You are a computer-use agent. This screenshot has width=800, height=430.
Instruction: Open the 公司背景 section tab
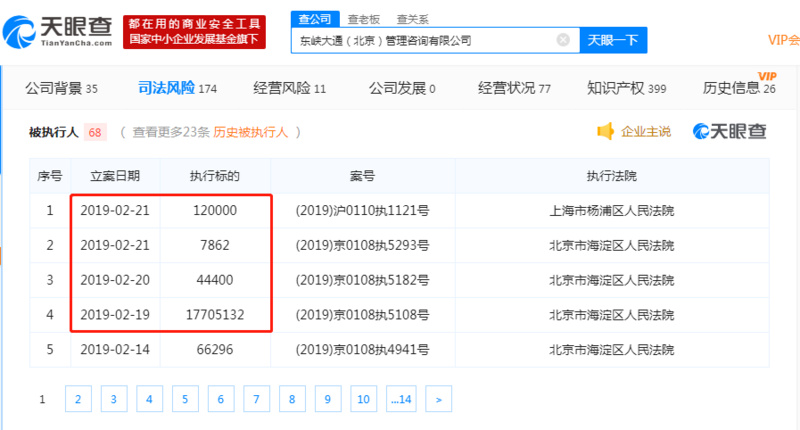coord(60,88)
